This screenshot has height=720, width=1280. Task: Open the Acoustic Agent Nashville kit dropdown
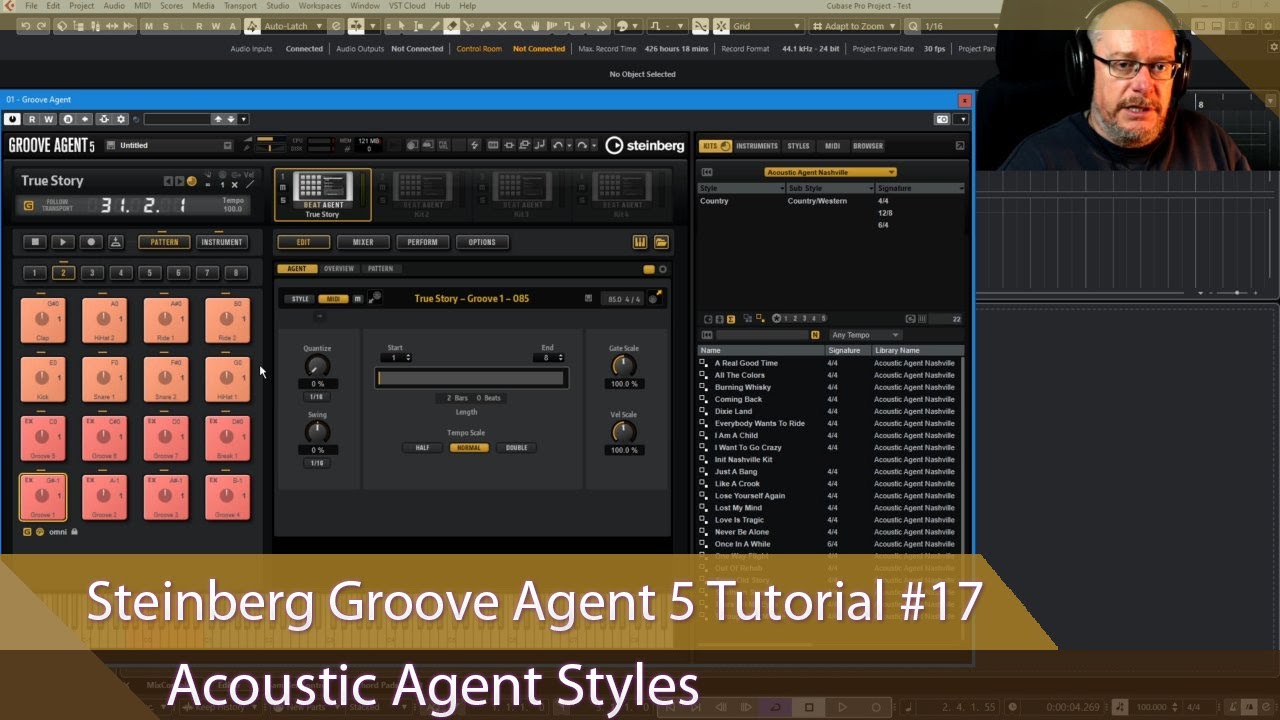831,172
